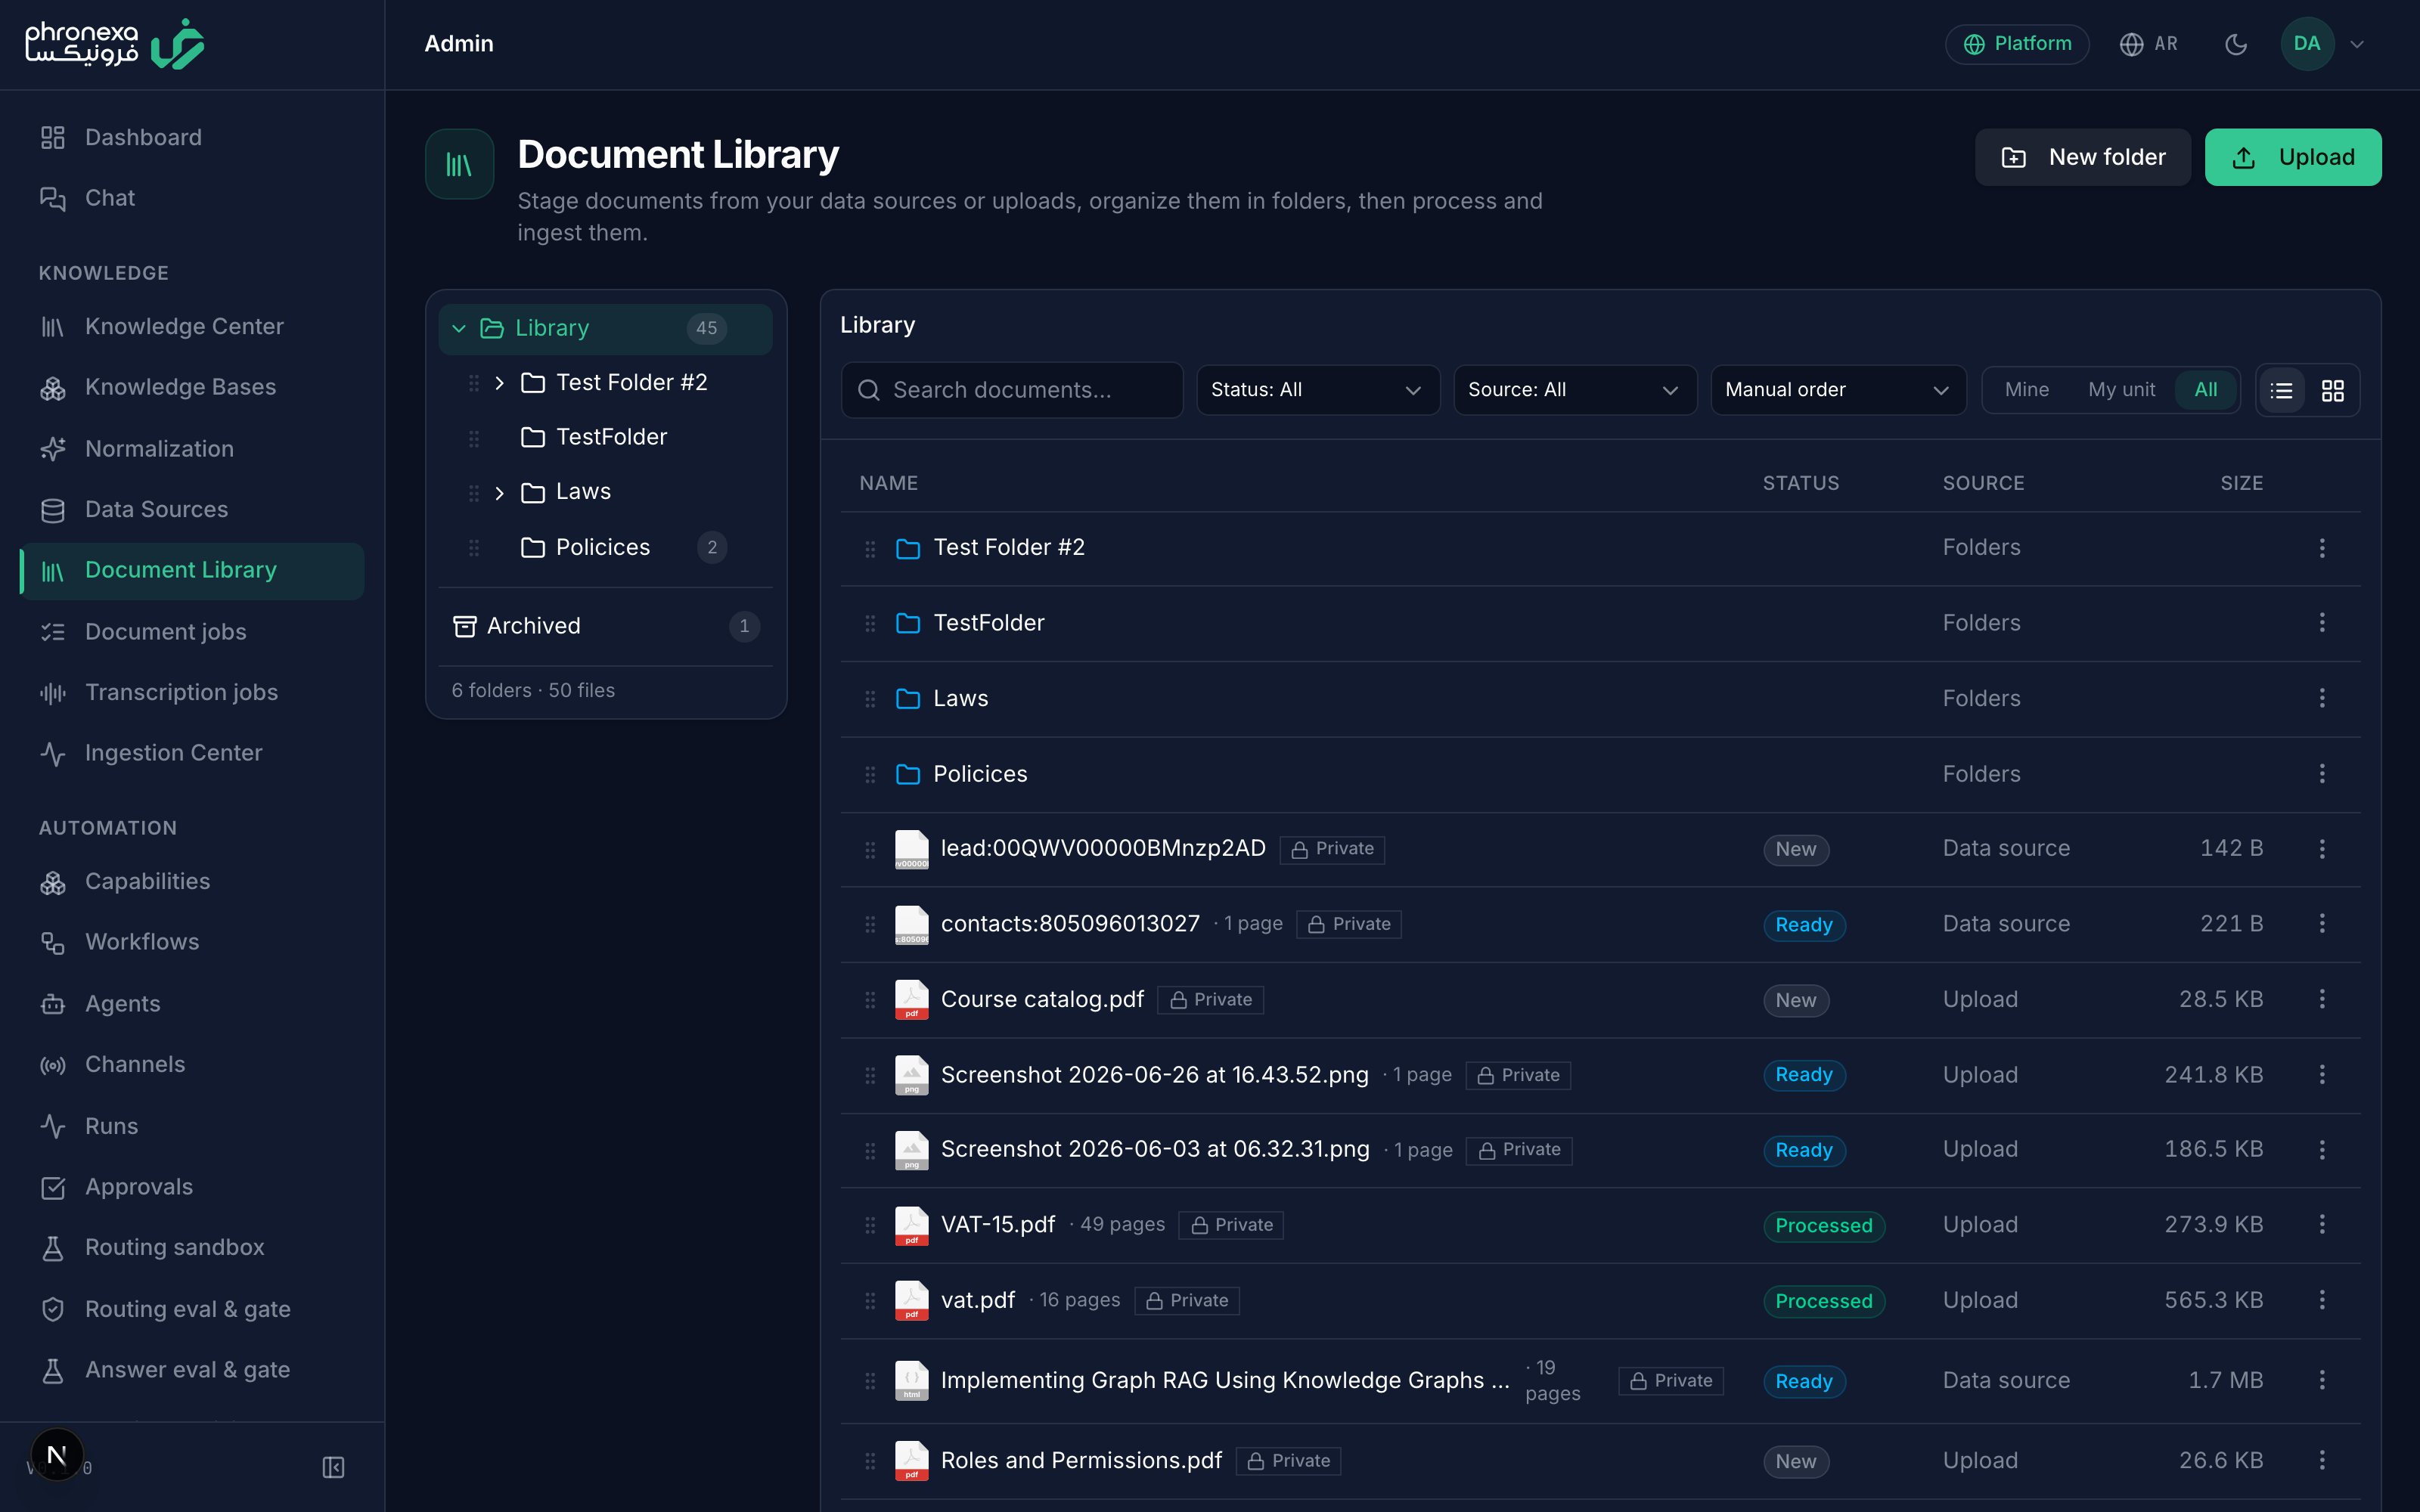Select the My unit filter
Image resolution: width=2420 pixels, height=1512 pixels.
coord(2121,390)
